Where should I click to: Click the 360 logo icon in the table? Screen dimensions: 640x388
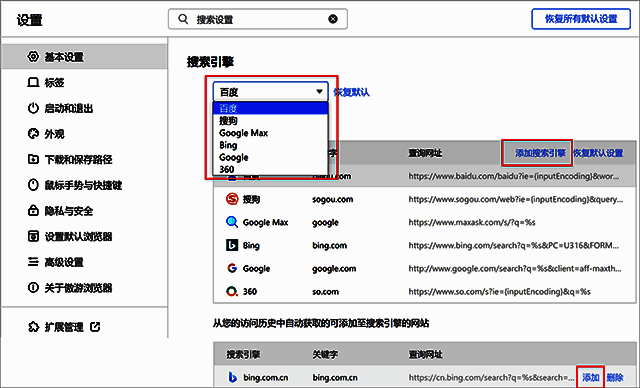[x=232, y=291]
